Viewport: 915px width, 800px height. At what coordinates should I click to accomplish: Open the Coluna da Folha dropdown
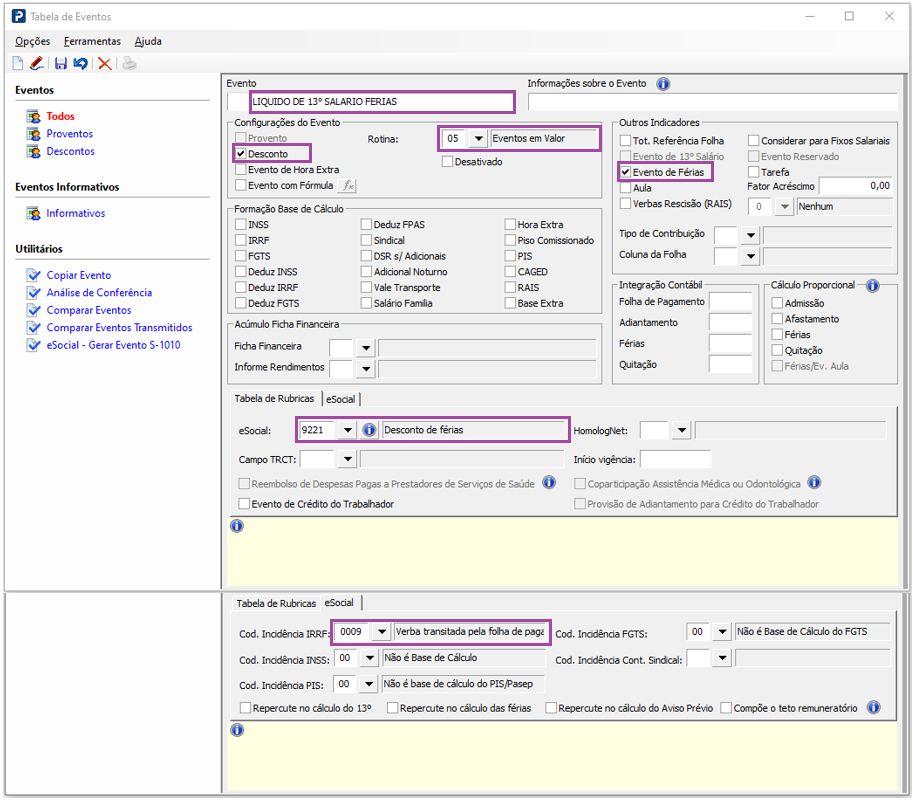coord(750,256)
